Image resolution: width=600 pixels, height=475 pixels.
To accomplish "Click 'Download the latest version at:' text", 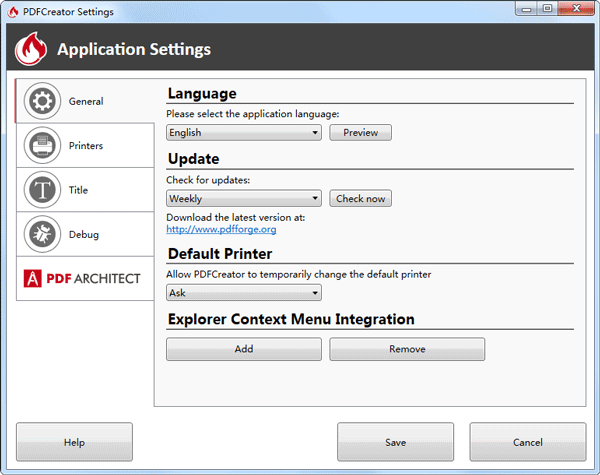I will [x=236, y=217].
